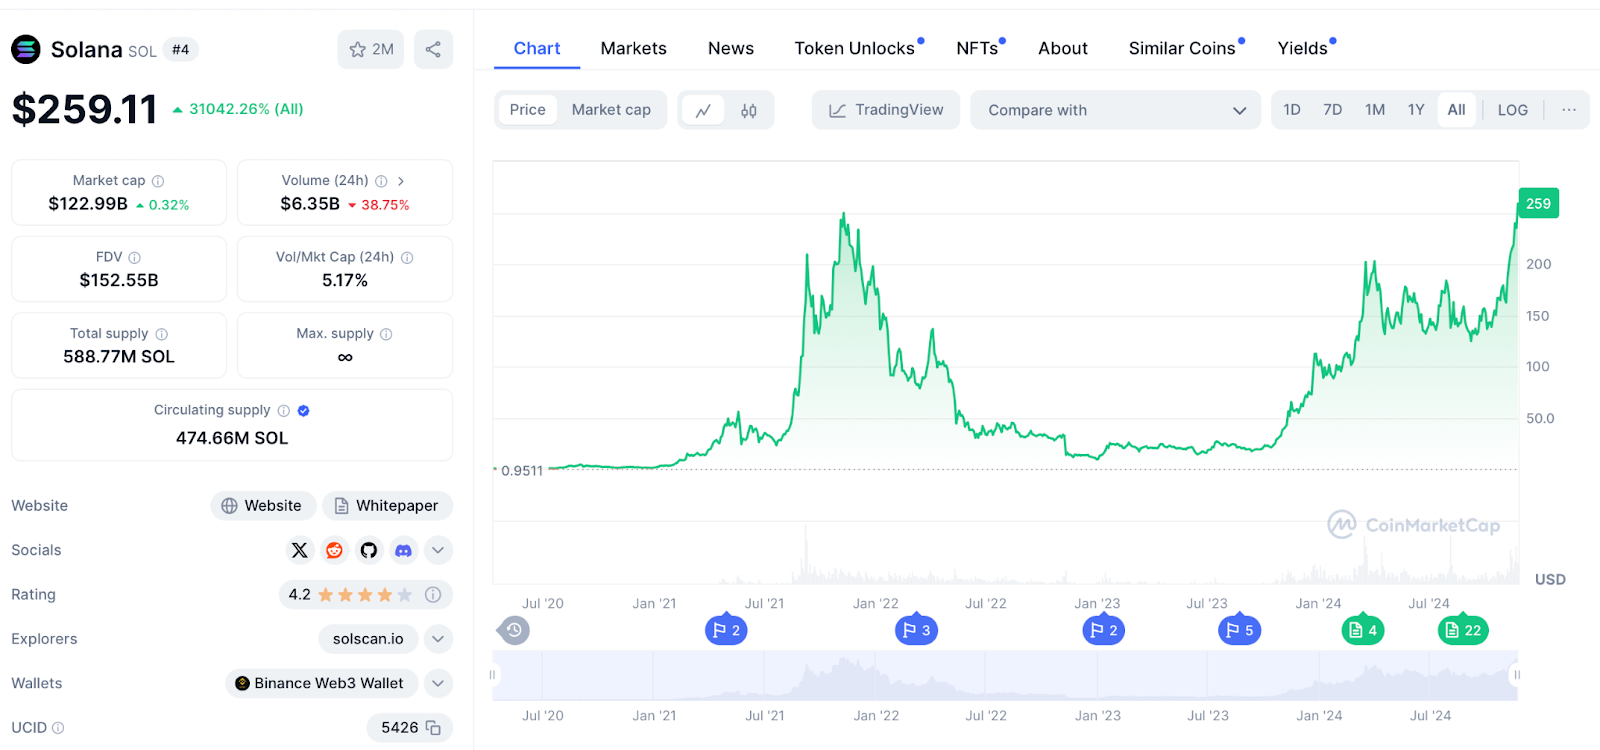Image resolution: width=1600 pixels, height=750 pixels.
Task: Open the Chart tab
Action: click(537, 48)
